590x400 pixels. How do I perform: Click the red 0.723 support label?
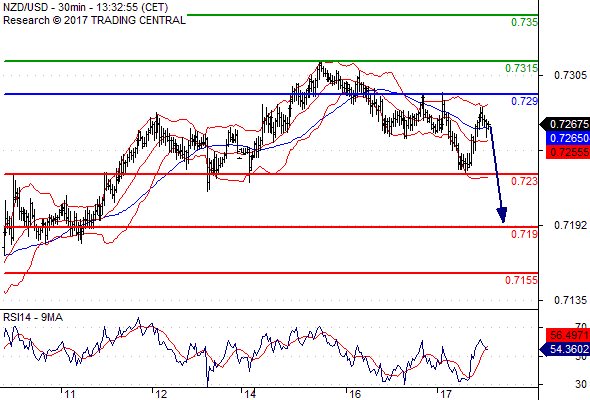[524, 181]
